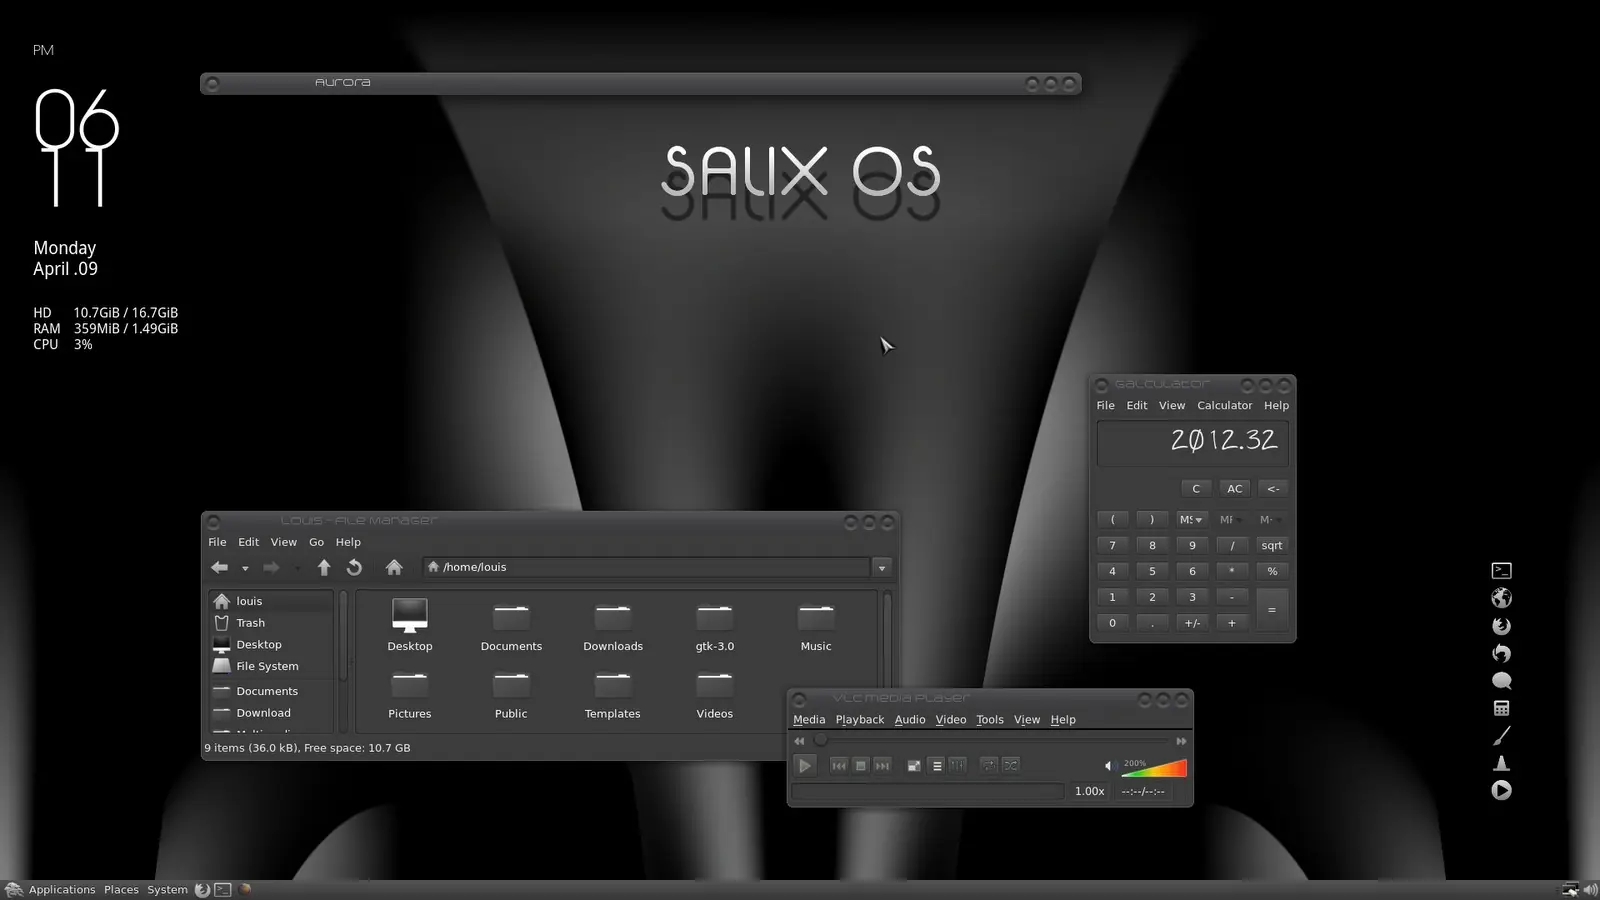Launch the calculator from the right dock
1600x900 pixels.
coord(1501,708)
